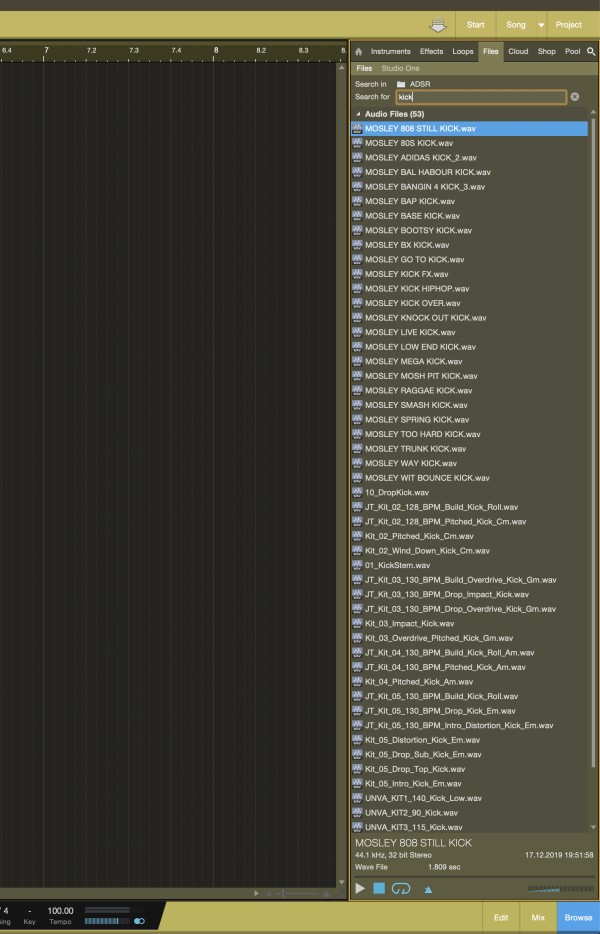Adjust the preview volume slider
600x934 pixels.
point(559,888)
